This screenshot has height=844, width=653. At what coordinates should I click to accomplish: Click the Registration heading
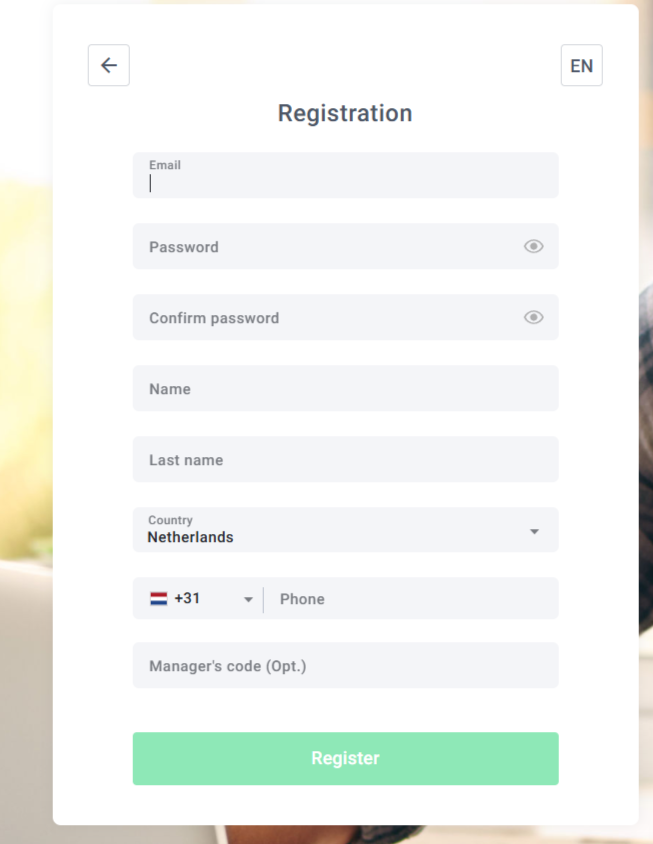(x=345, y=113)
